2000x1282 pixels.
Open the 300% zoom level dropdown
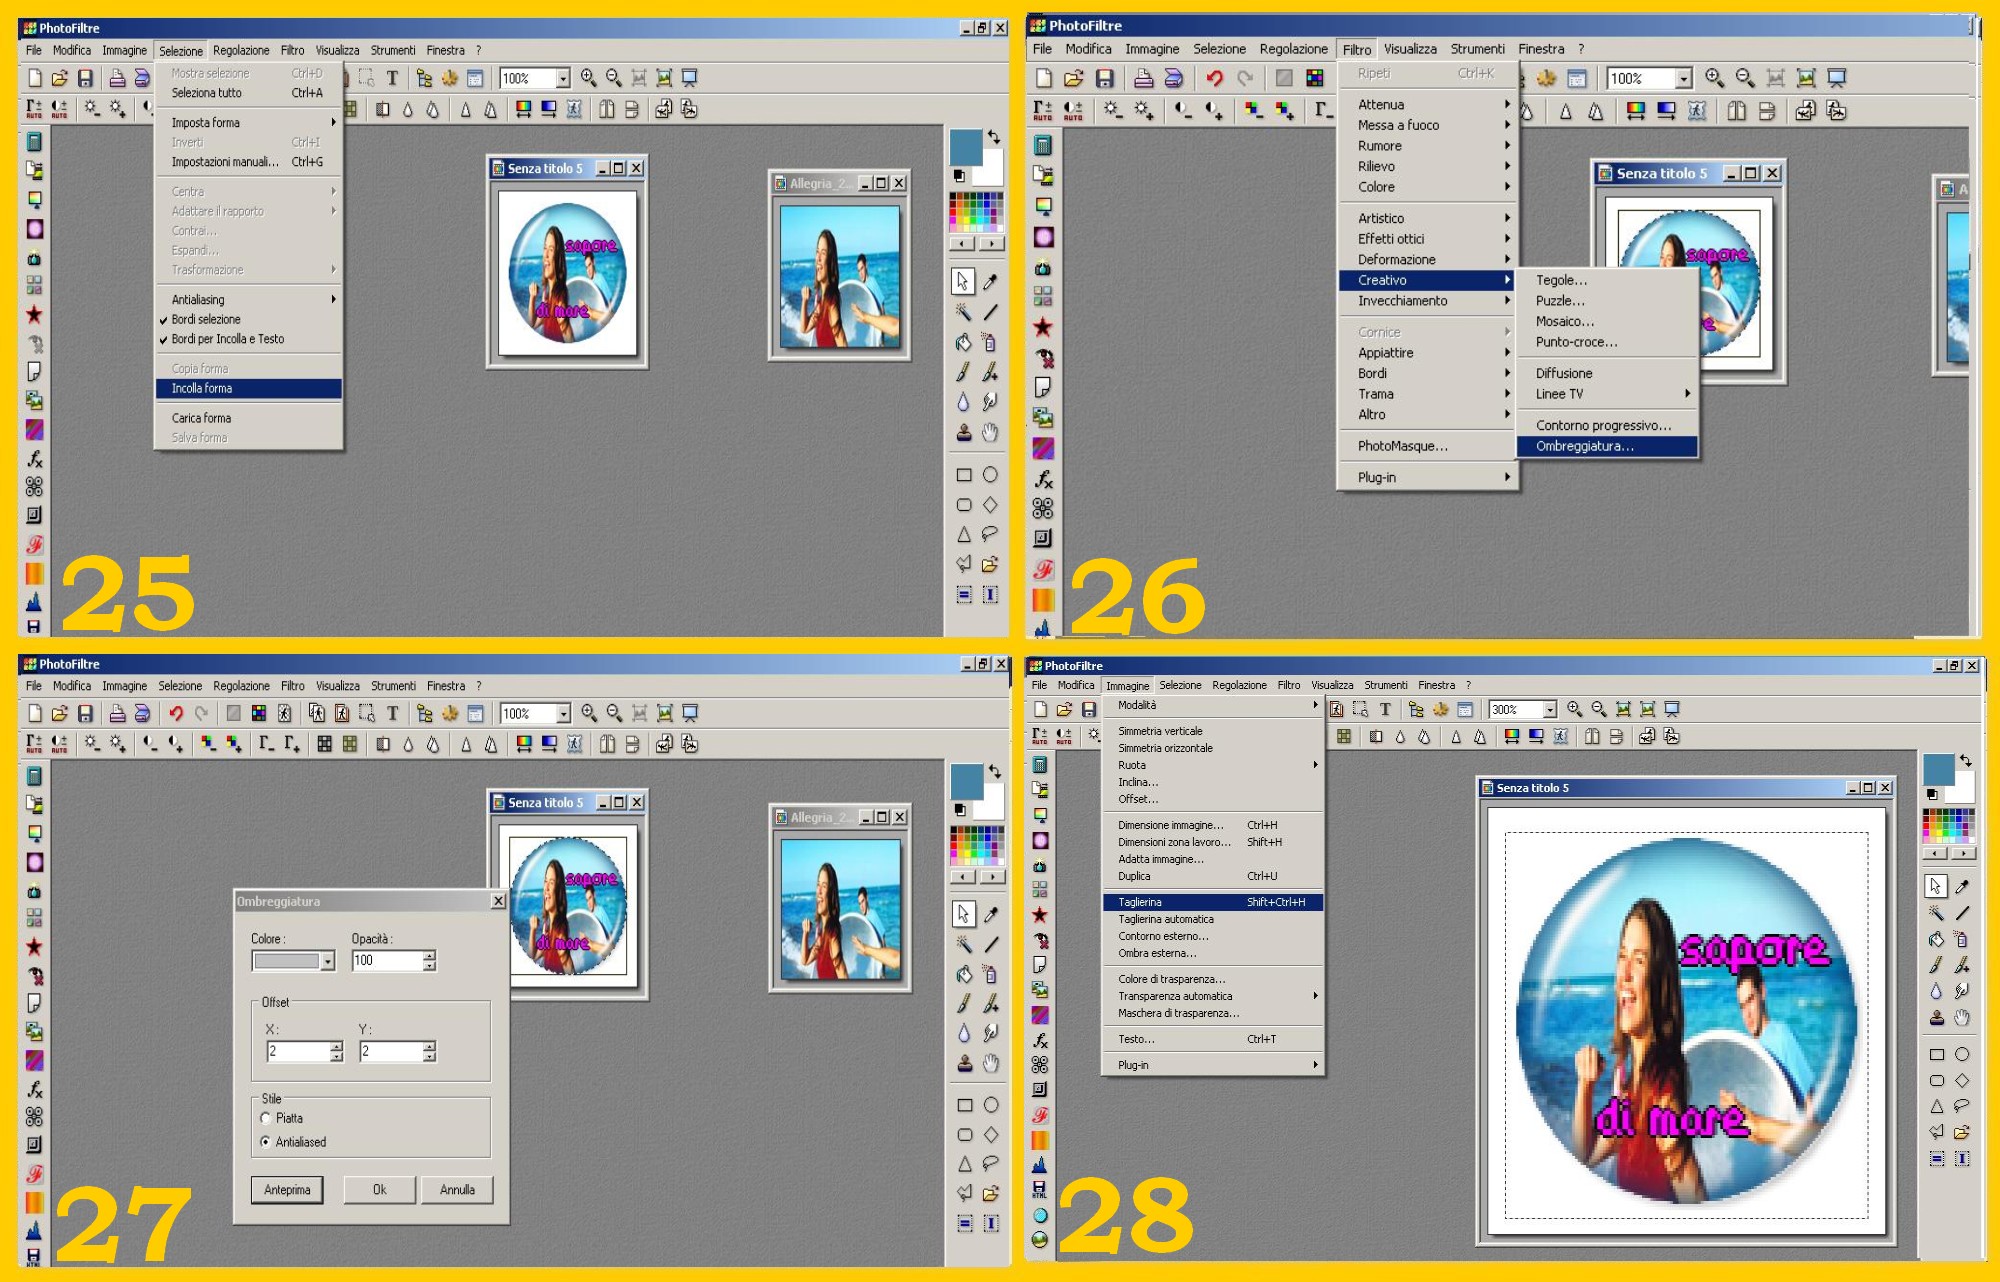pos(1550,709)
